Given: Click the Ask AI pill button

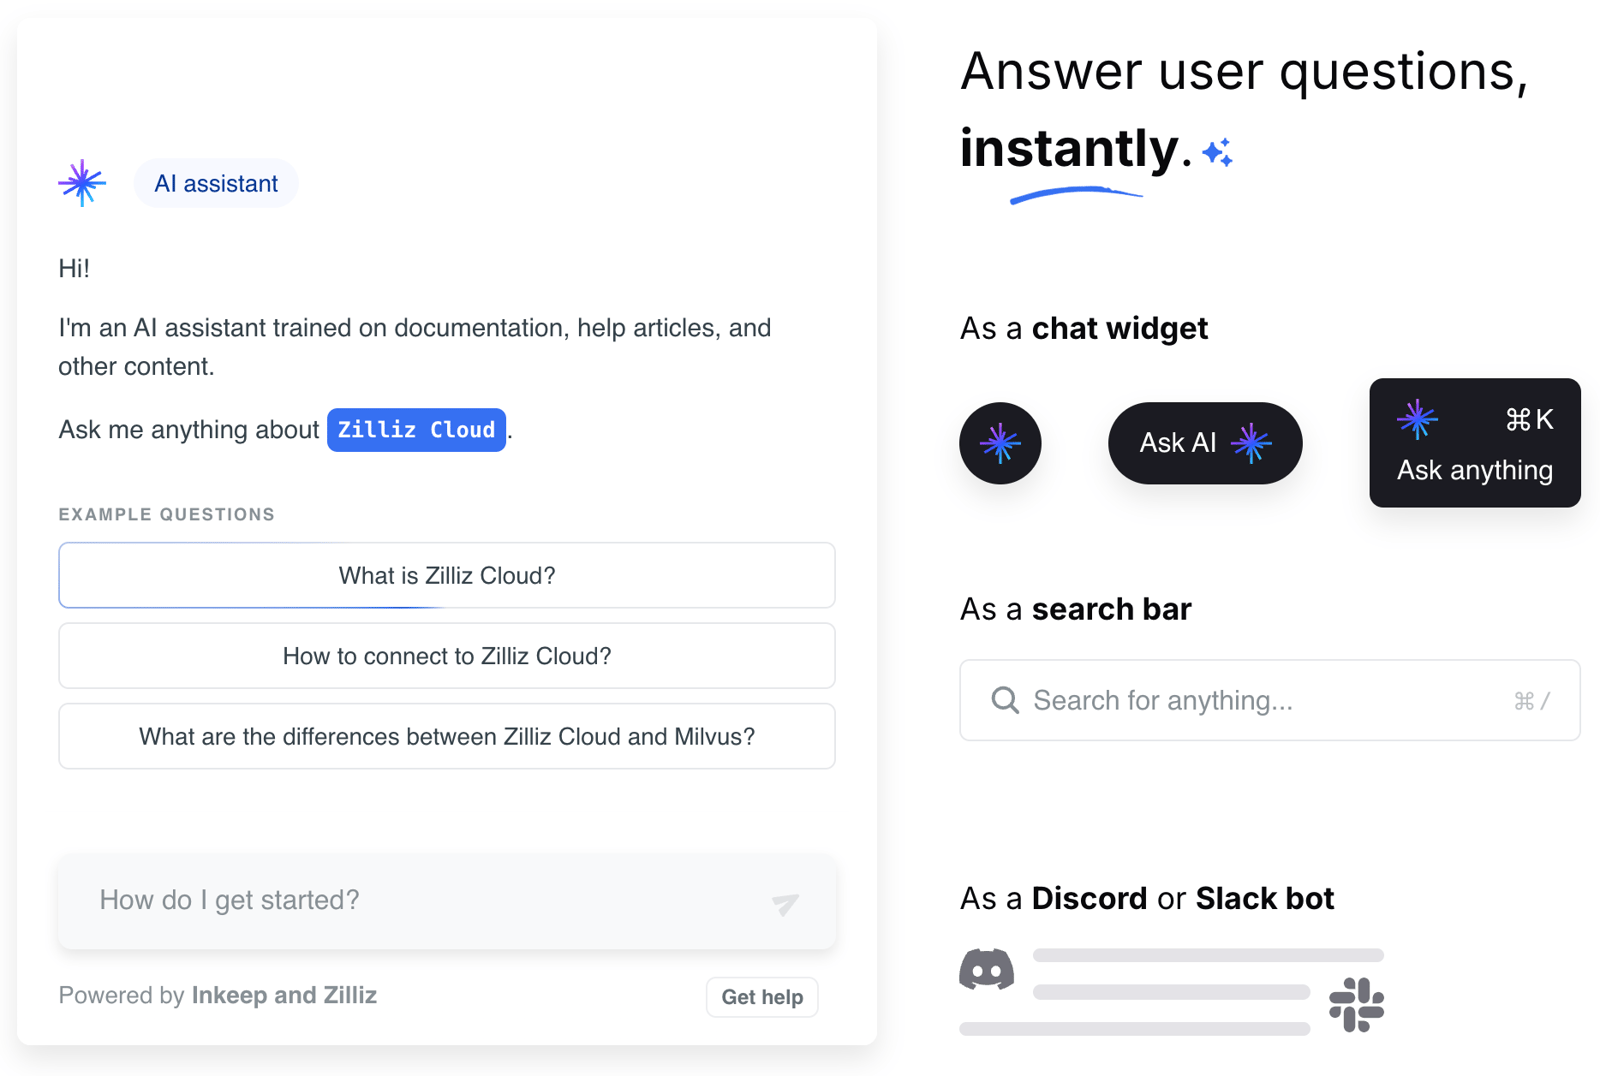Looking at the screenshot, I should (x=1205, y=443).
